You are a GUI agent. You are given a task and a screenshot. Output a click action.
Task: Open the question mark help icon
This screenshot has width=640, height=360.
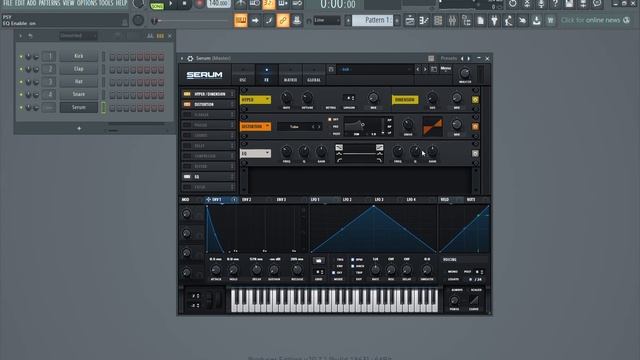coord(555,4)
